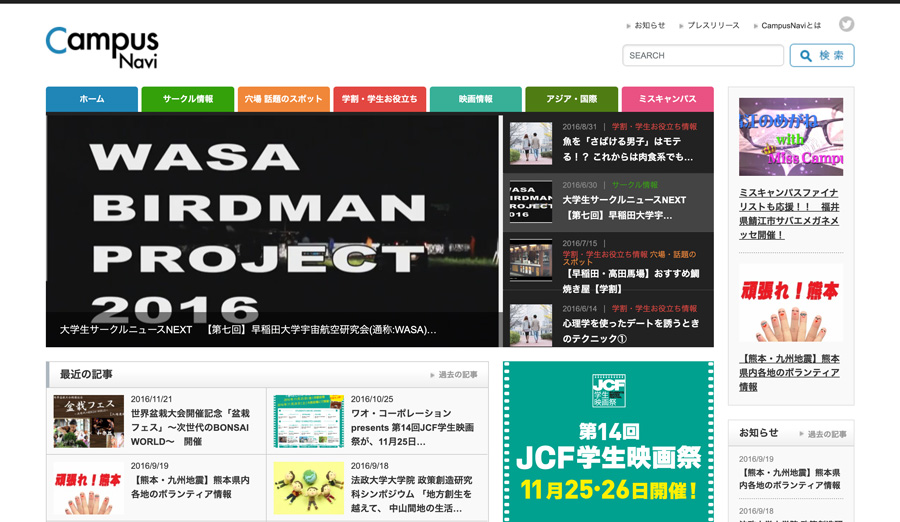Select the ミスキャンパス tab
Image resolution: width=900 pixels, height=522 pixels.
667,99
